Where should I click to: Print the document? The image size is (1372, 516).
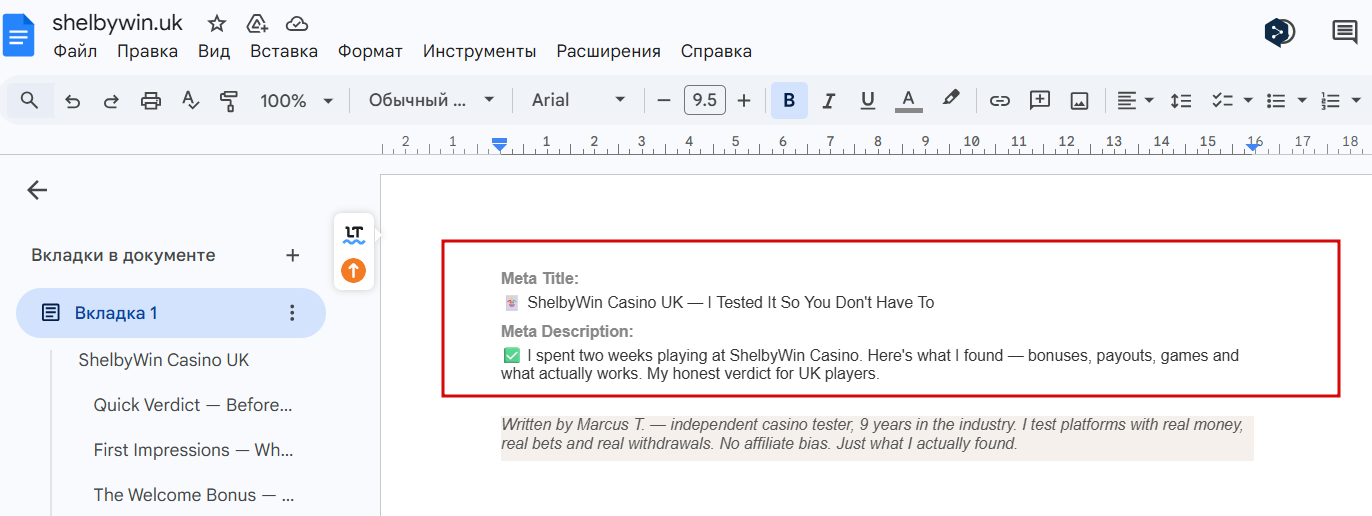150,100
